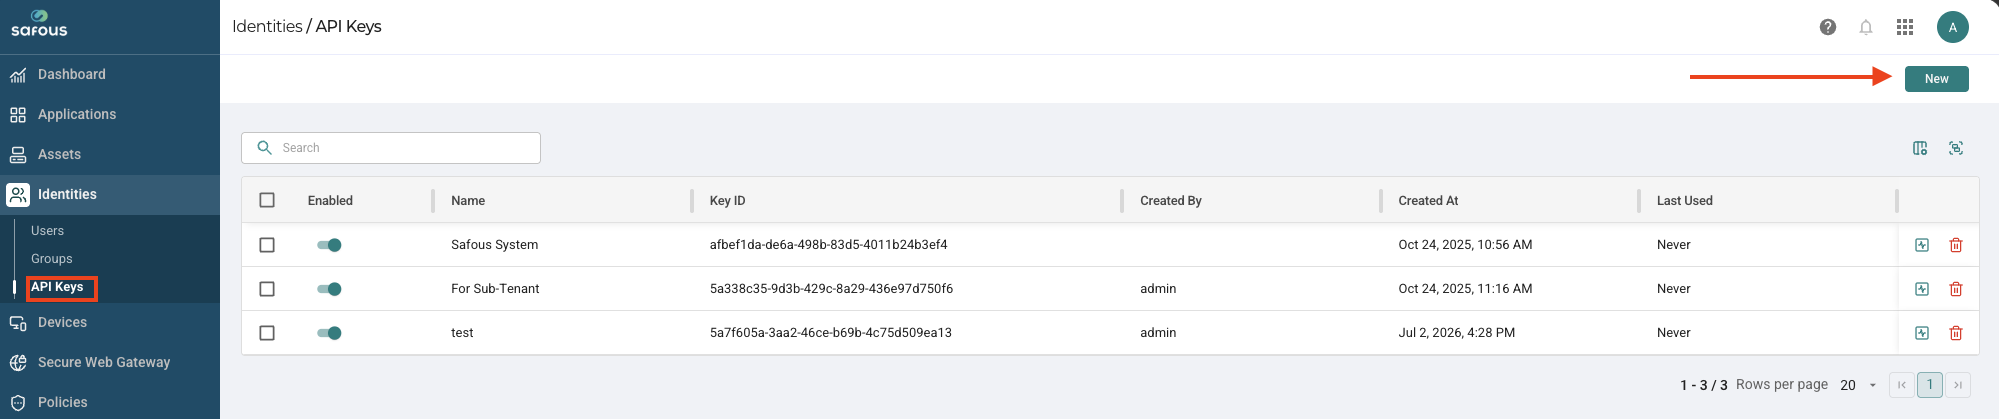Screen dimensions: 1999x419
Task: Expand the Devices sidebar menu
Action: 110,322
